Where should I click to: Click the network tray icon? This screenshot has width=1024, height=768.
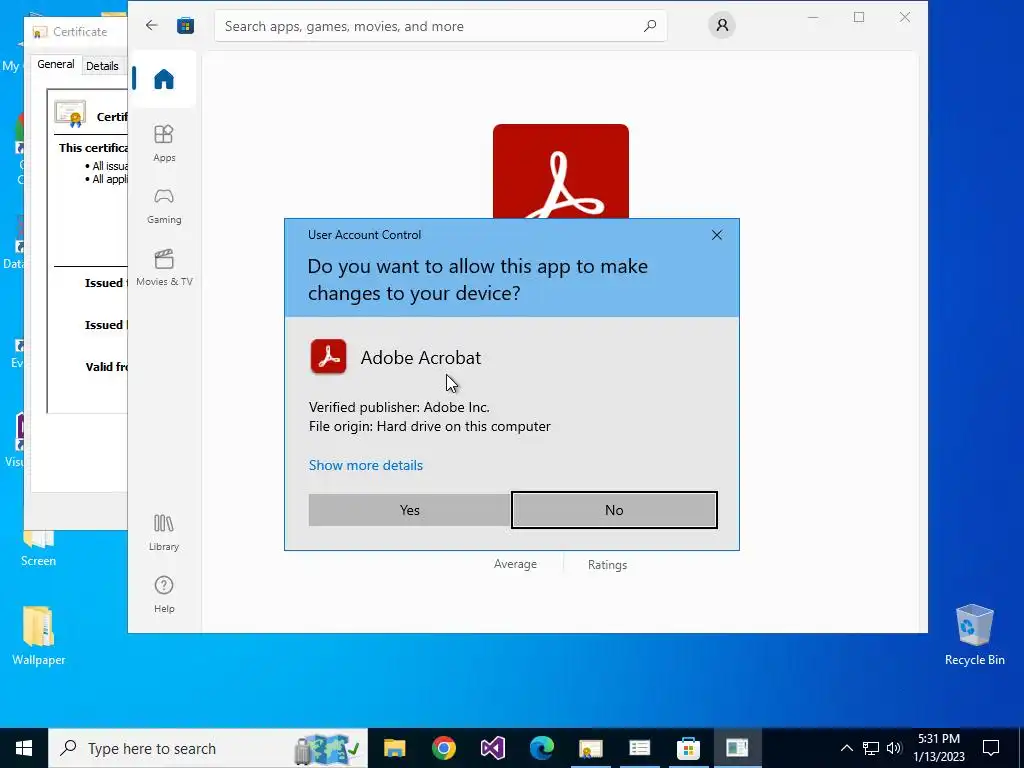pyautogui.click(x=871, y=748)
